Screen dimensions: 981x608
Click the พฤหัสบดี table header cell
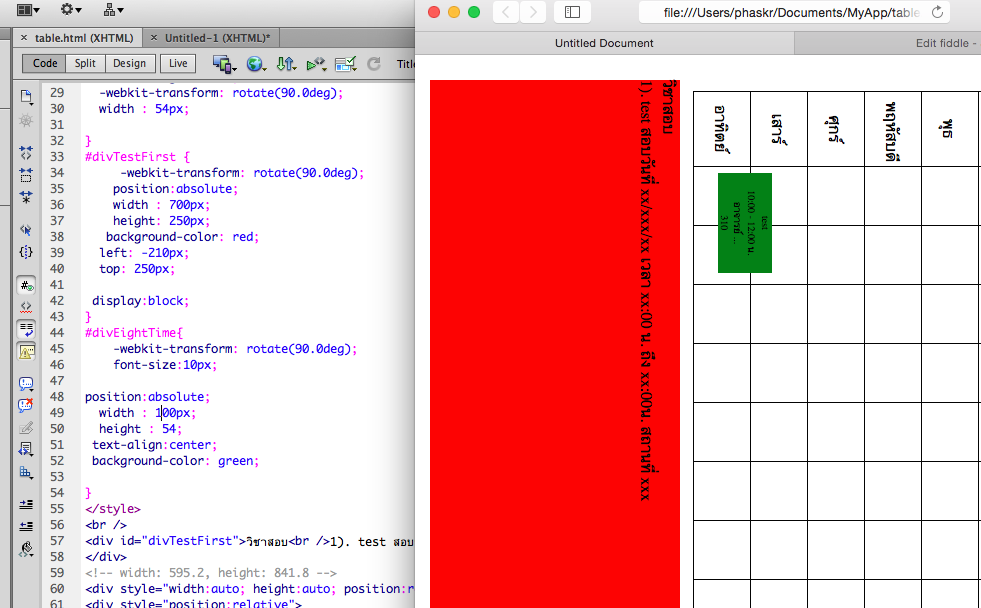click(893, 129)
